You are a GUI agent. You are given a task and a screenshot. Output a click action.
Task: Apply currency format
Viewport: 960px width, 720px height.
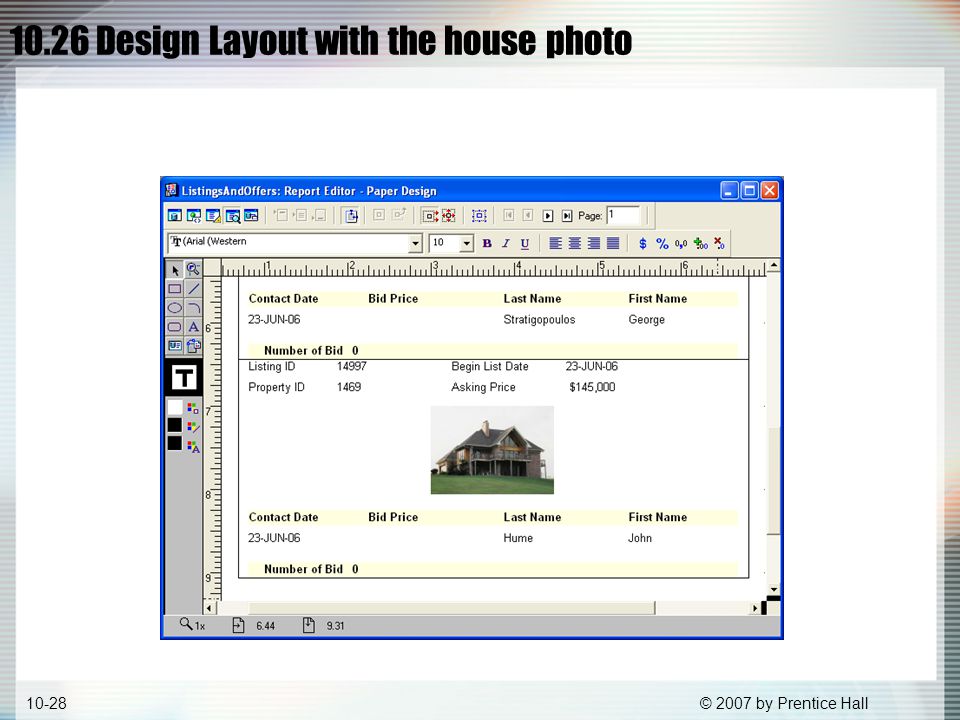[x=643, y=243]
